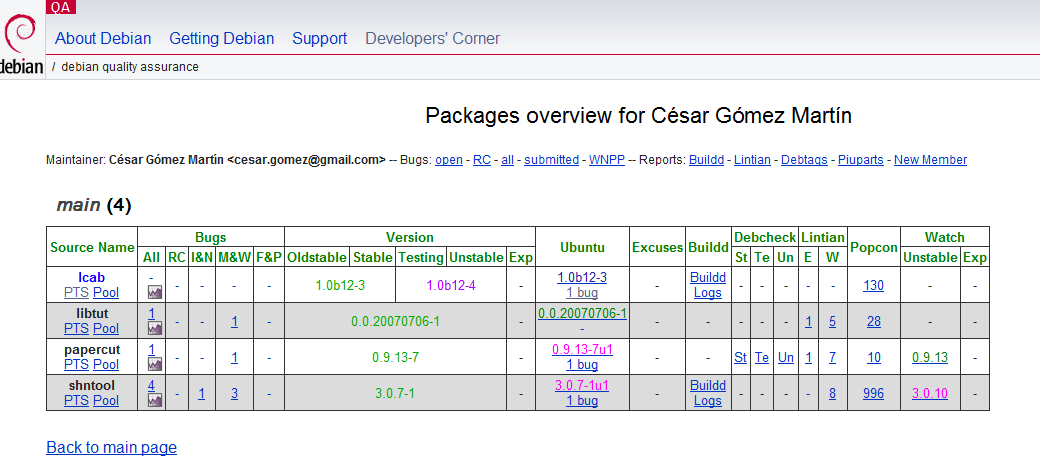The image size is (1040, 461).
Task: Open Popcon value 996 for shntool
Action: (874, 393)
